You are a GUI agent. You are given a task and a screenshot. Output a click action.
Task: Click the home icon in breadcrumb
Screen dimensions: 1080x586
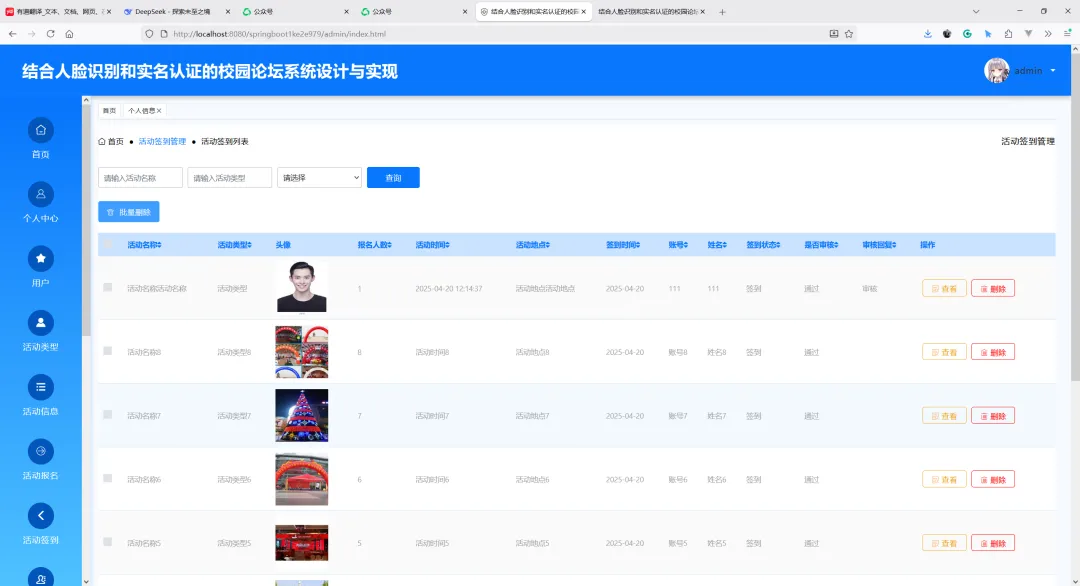coord(102,141)
